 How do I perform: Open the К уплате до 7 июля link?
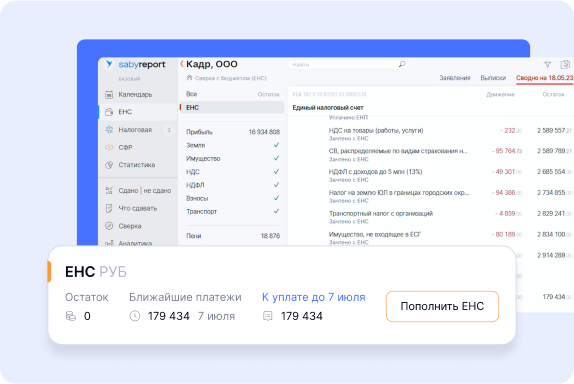coord(313,297)
